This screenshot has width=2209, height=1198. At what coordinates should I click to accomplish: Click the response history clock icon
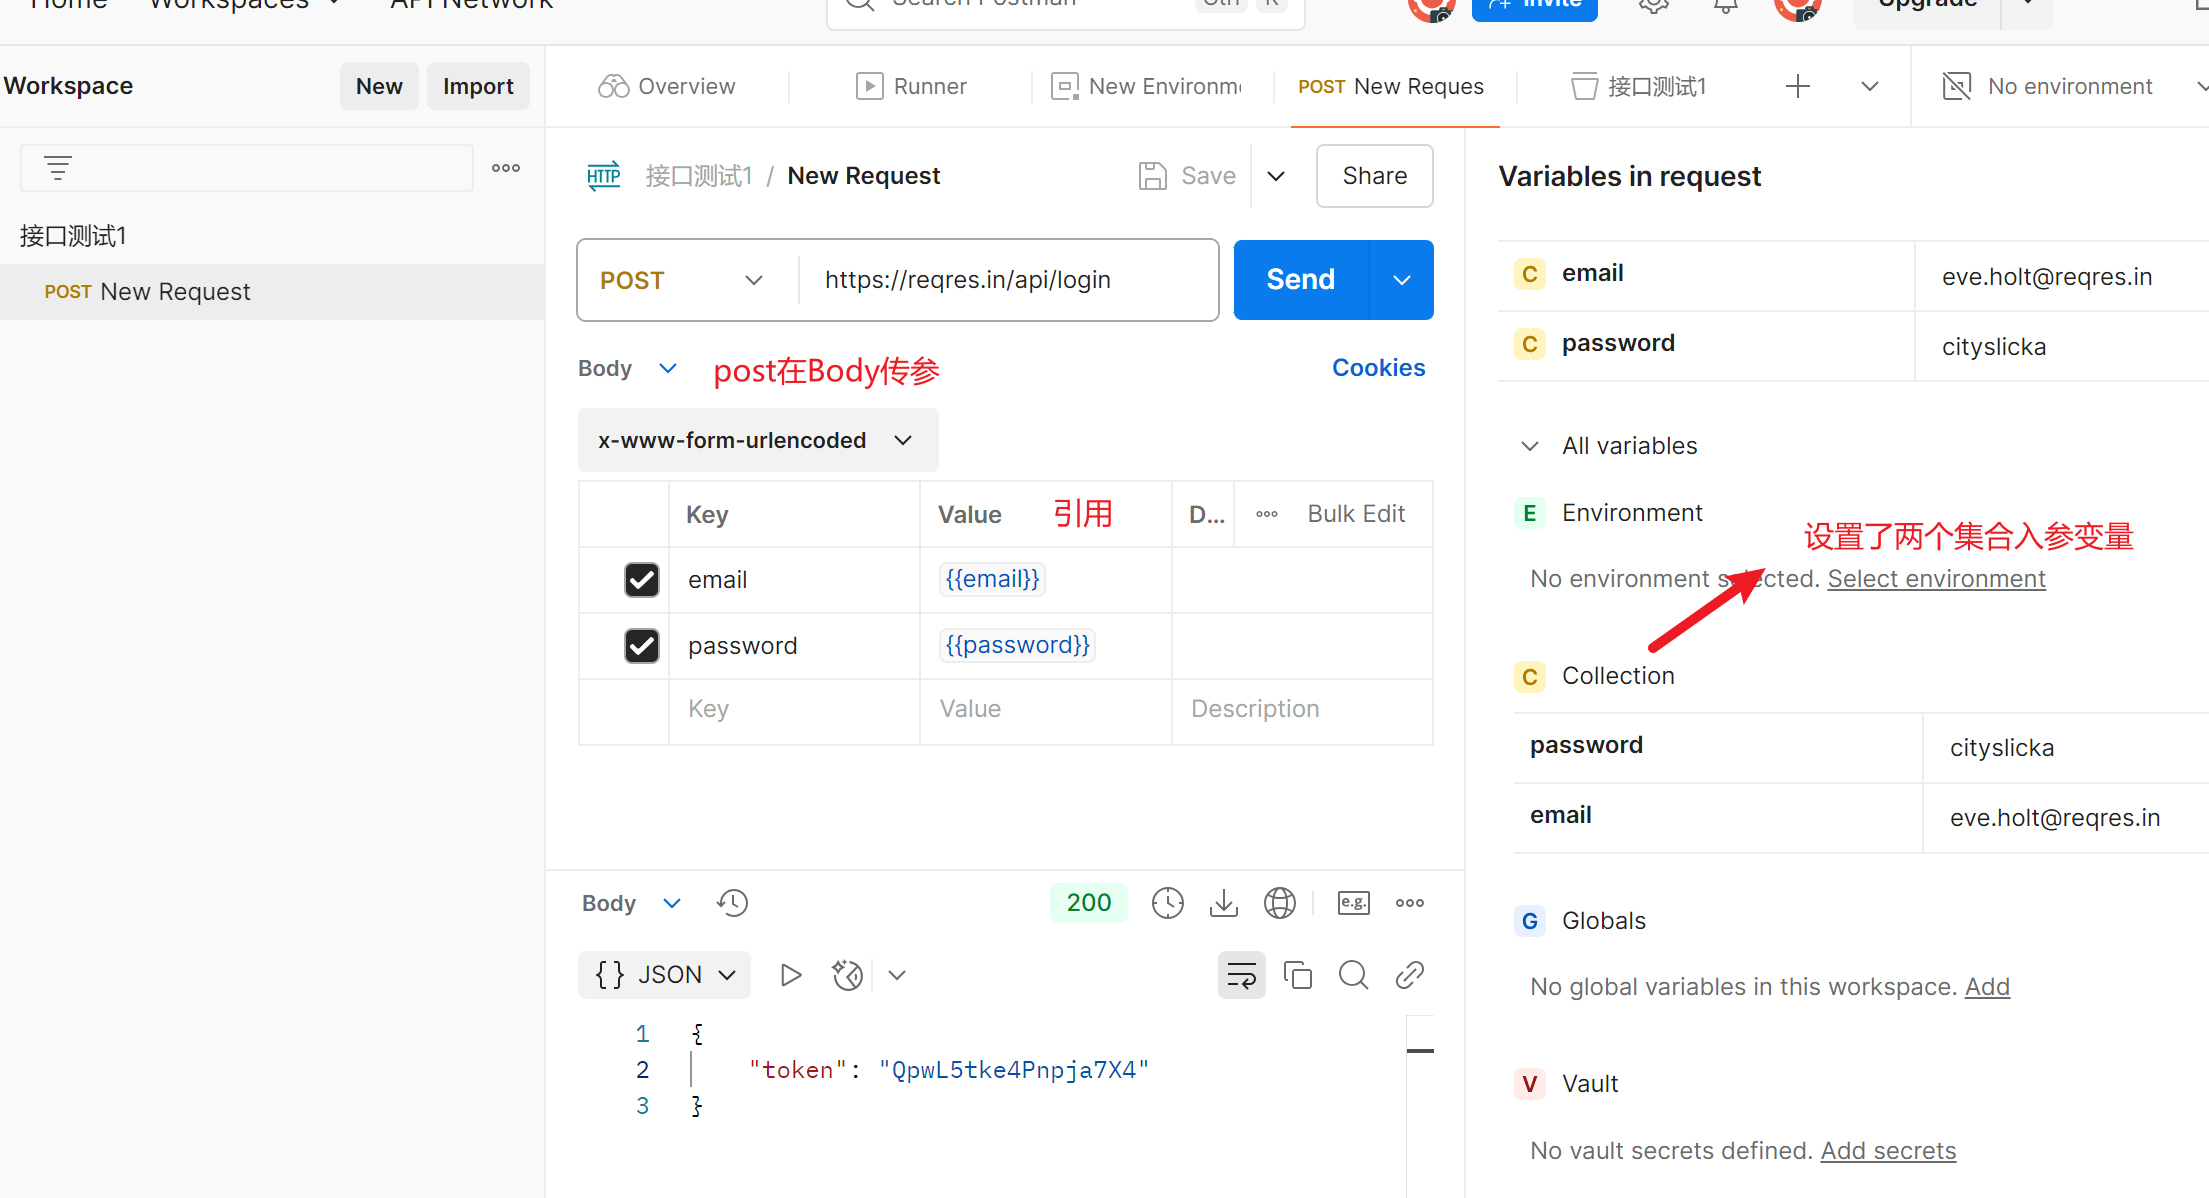click(732, 903)
